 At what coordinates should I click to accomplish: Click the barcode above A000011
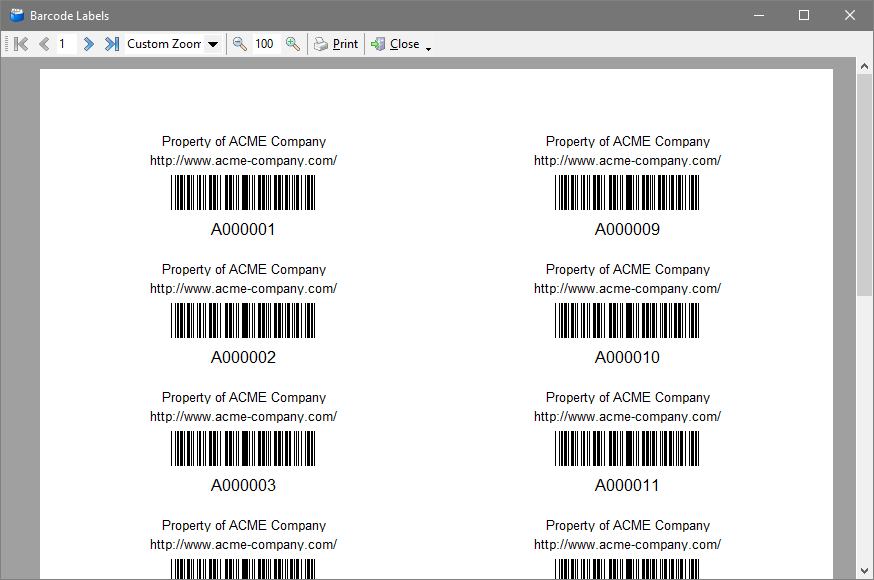pyautogui.click(x=627, y=449)
